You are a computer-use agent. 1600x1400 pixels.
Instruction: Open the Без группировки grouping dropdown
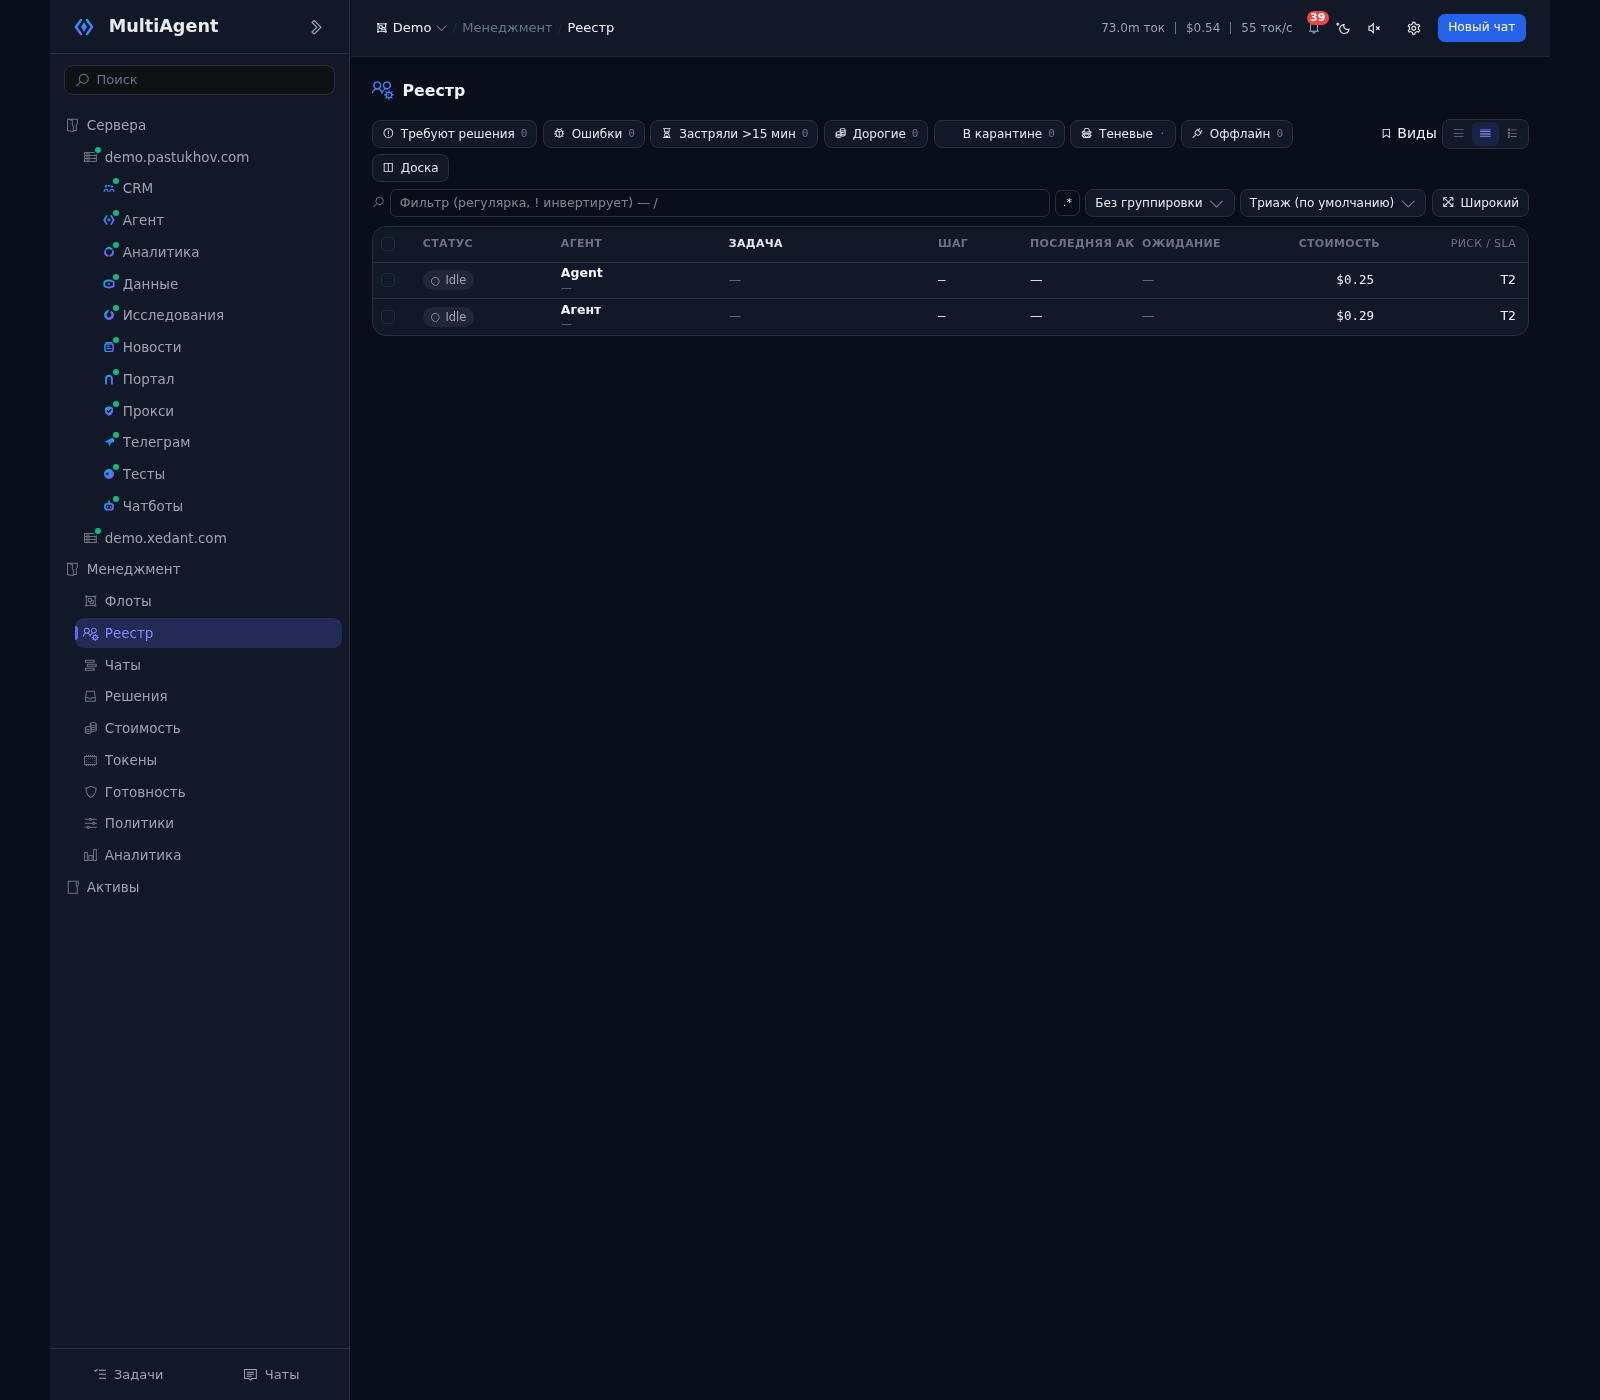[x=1159, y=203]
